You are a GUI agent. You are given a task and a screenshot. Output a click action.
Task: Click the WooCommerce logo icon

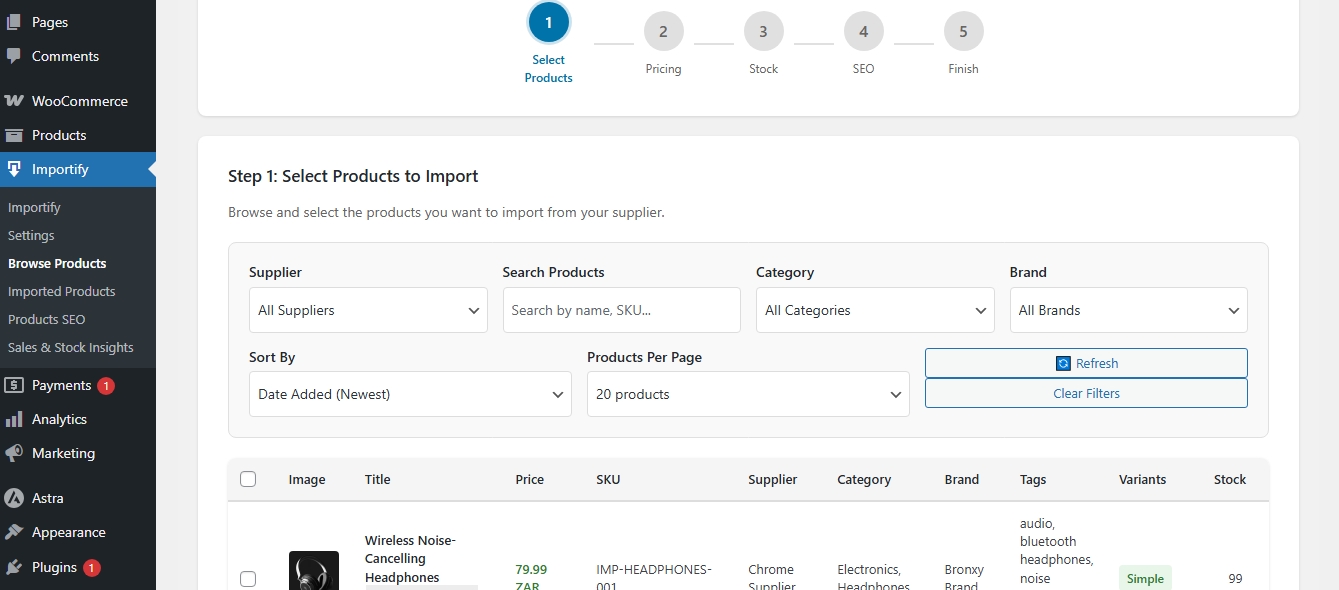[x=14, y=101]
